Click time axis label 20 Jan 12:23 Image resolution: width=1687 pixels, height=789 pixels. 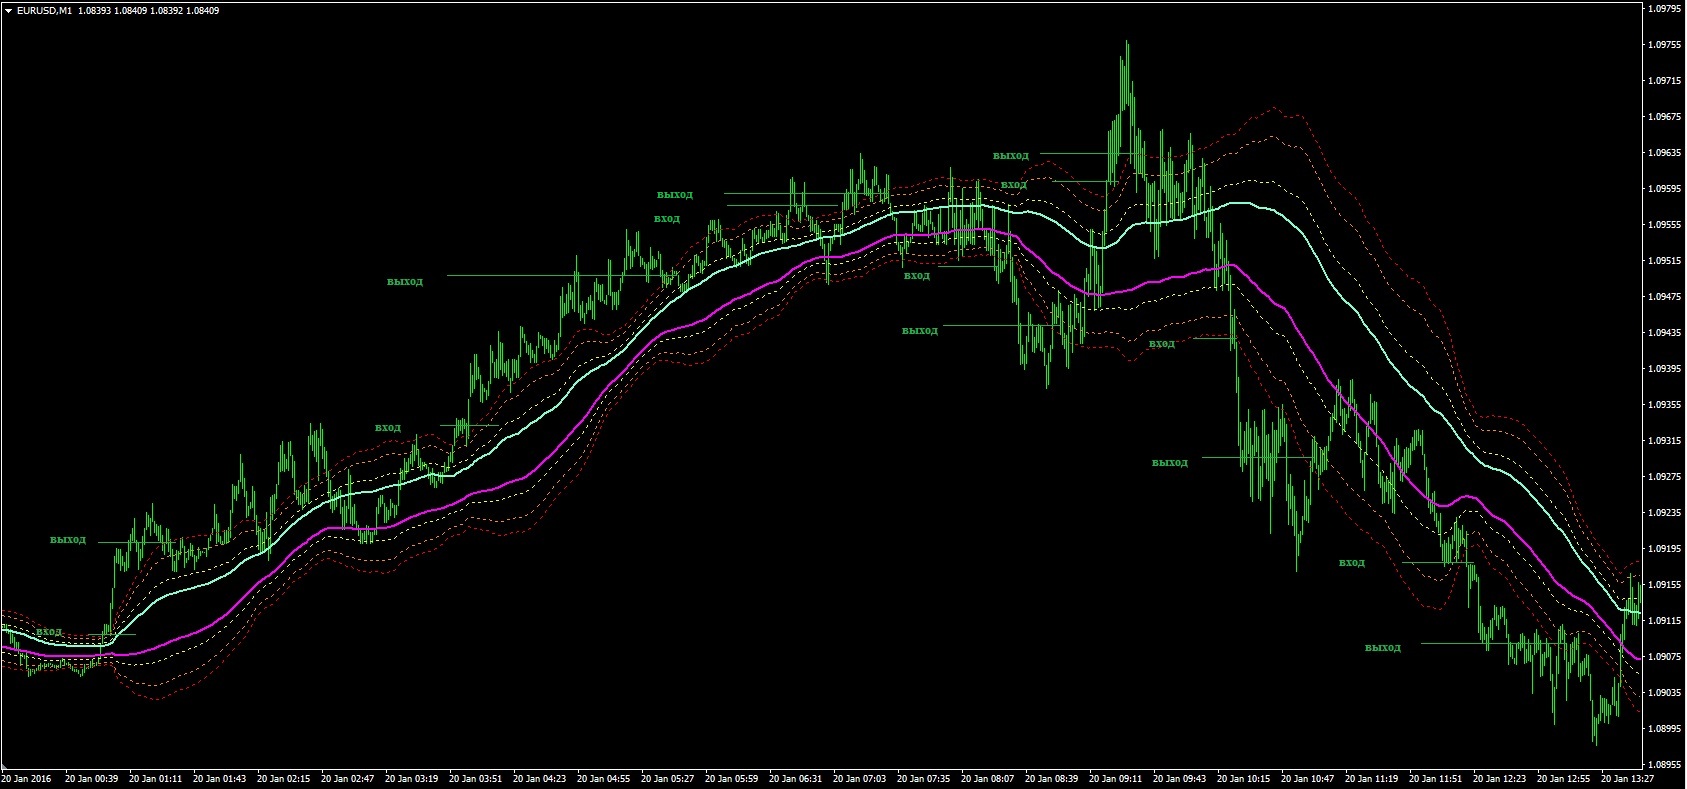click(x=1499, y=778)
